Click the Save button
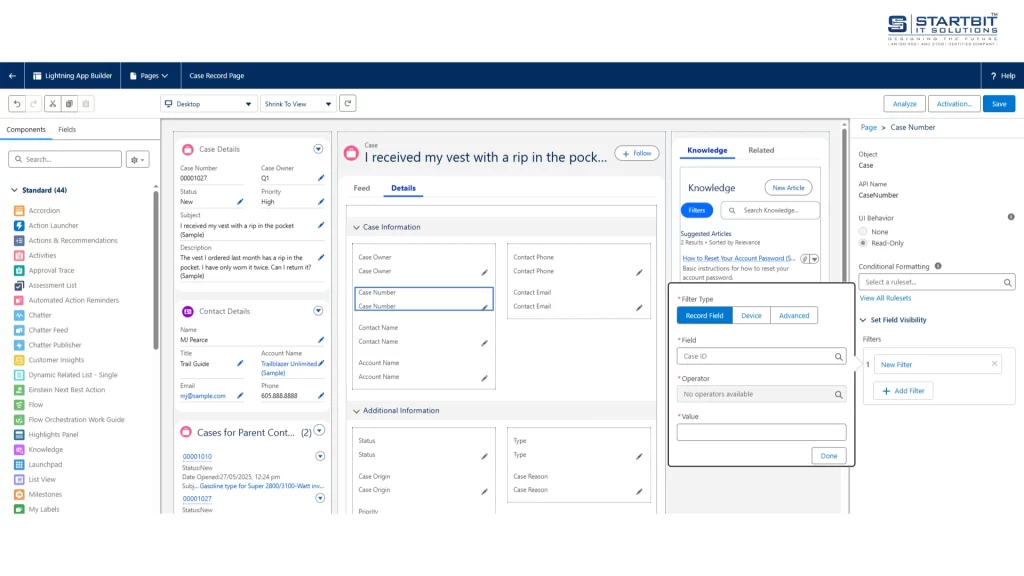Image resolution: width=1024 pixels, height=576 pixels. [999, 104]
